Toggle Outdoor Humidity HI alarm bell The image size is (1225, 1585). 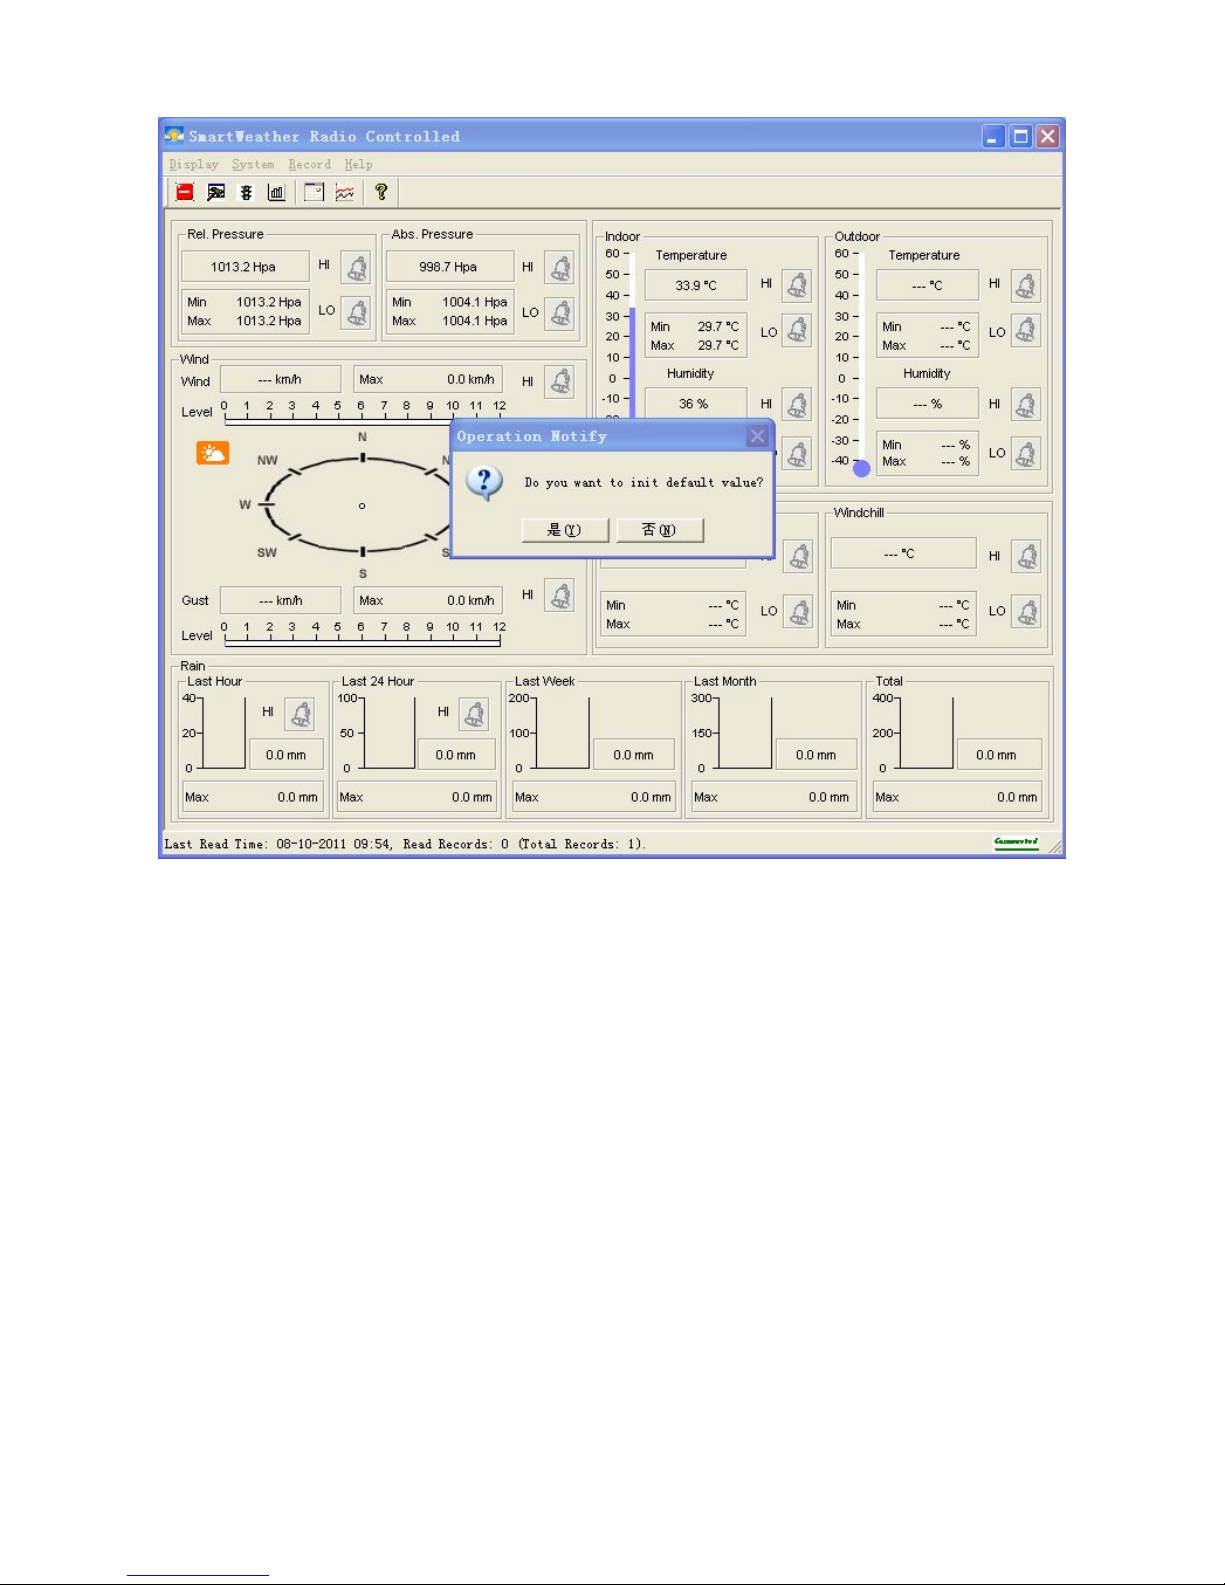pyautogui.click(x=1026, y=404)
